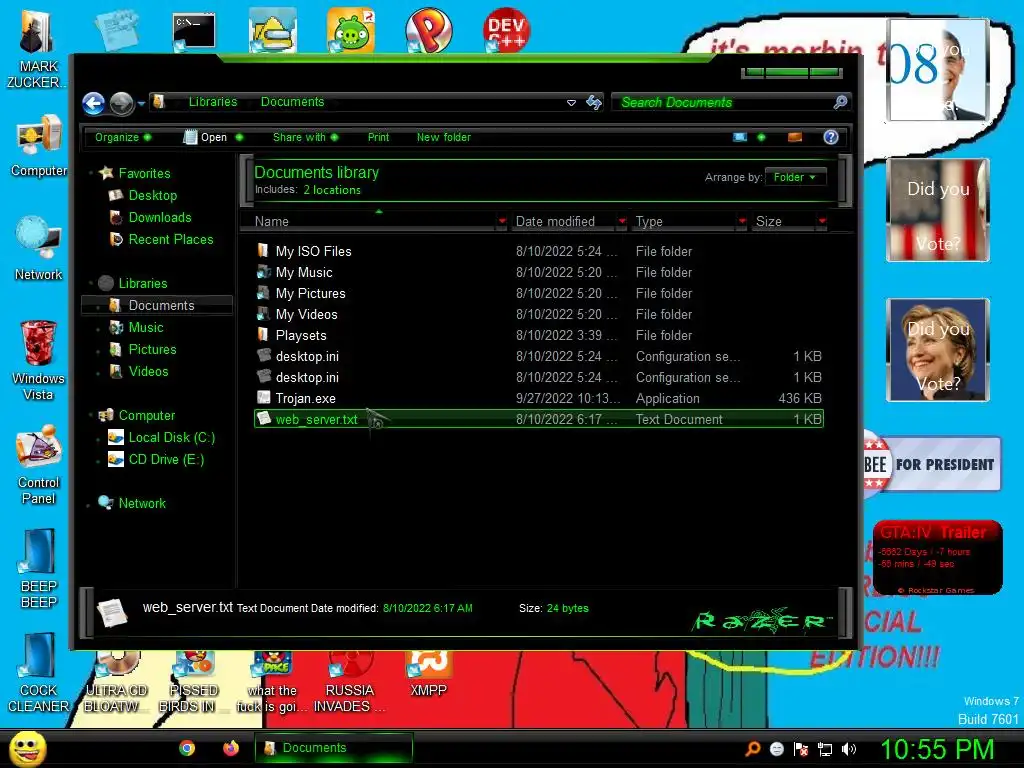Click the Help question mark icon

pyautogui.click(x=831, y=137)
